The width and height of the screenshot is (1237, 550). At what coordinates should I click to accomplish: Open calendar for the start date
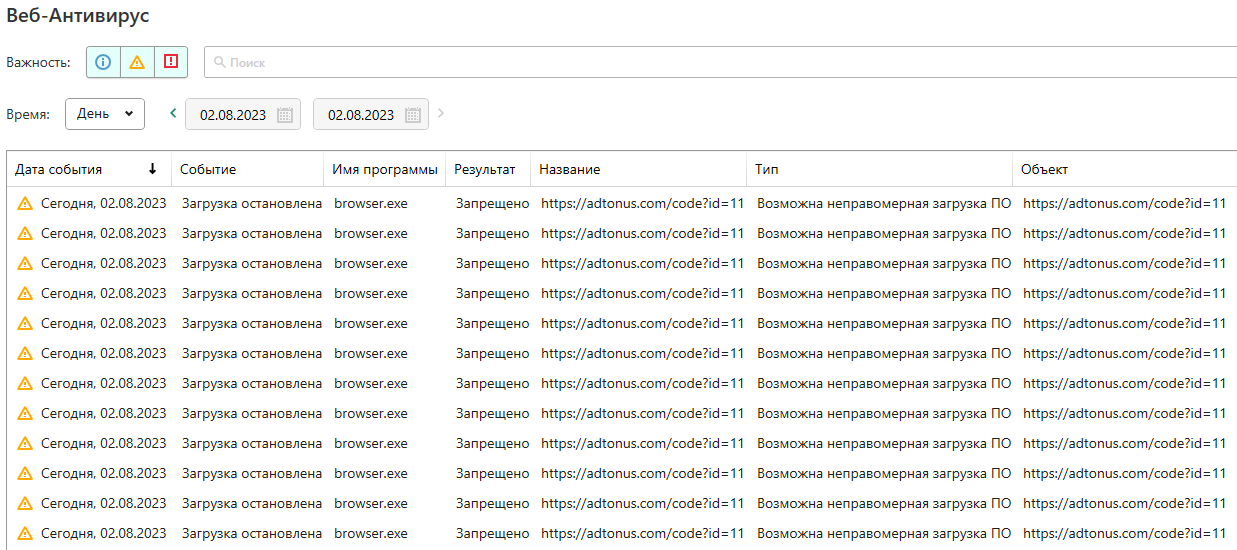pyautogui.click(x=284, y=115)
